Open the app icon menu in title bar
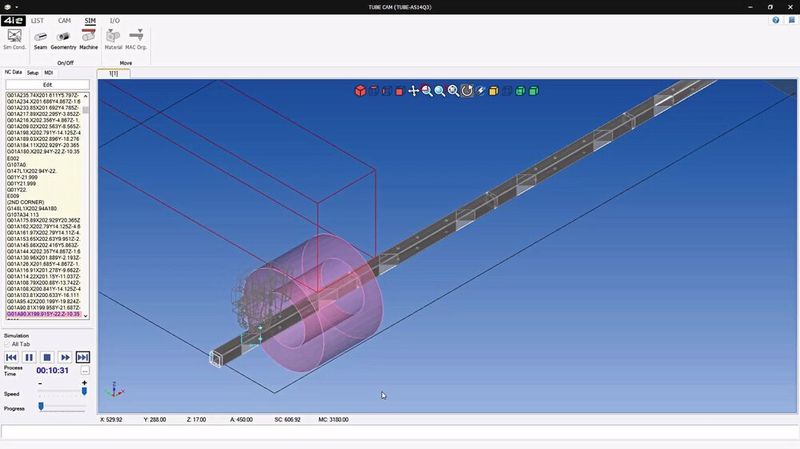 coord(7,7)
